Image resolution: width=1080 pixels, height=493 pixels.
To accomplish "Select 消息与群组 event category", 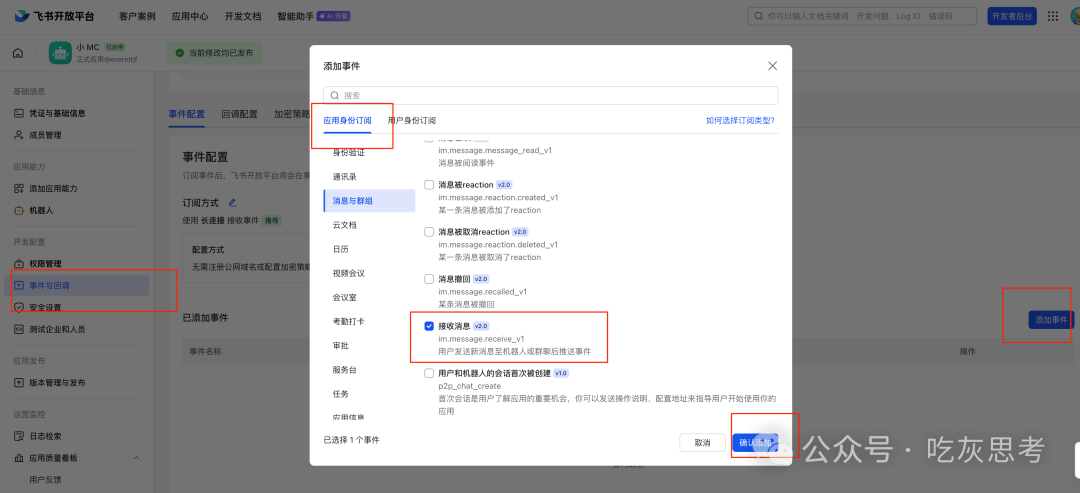I will pos(369,200).
